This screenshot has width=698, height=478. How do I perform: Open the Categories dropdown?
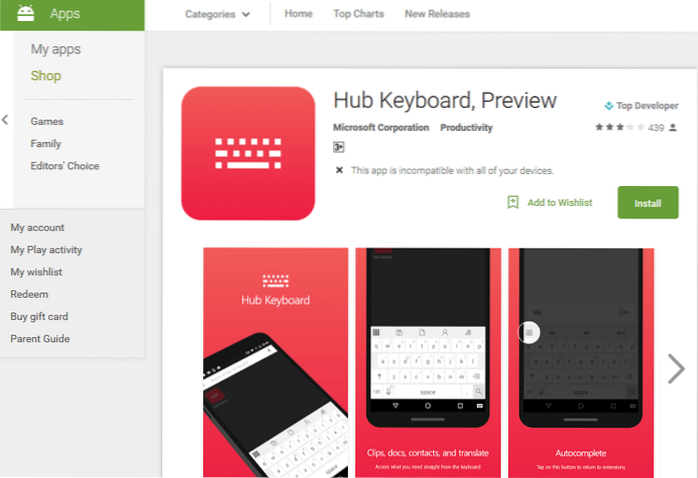click(x=217, y=14)
